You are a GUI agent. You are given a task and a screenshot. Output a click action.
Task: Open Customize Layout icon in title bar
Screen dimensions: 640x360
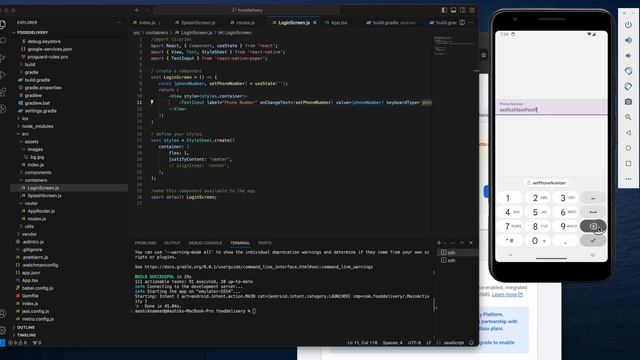[x=472, y=10]
